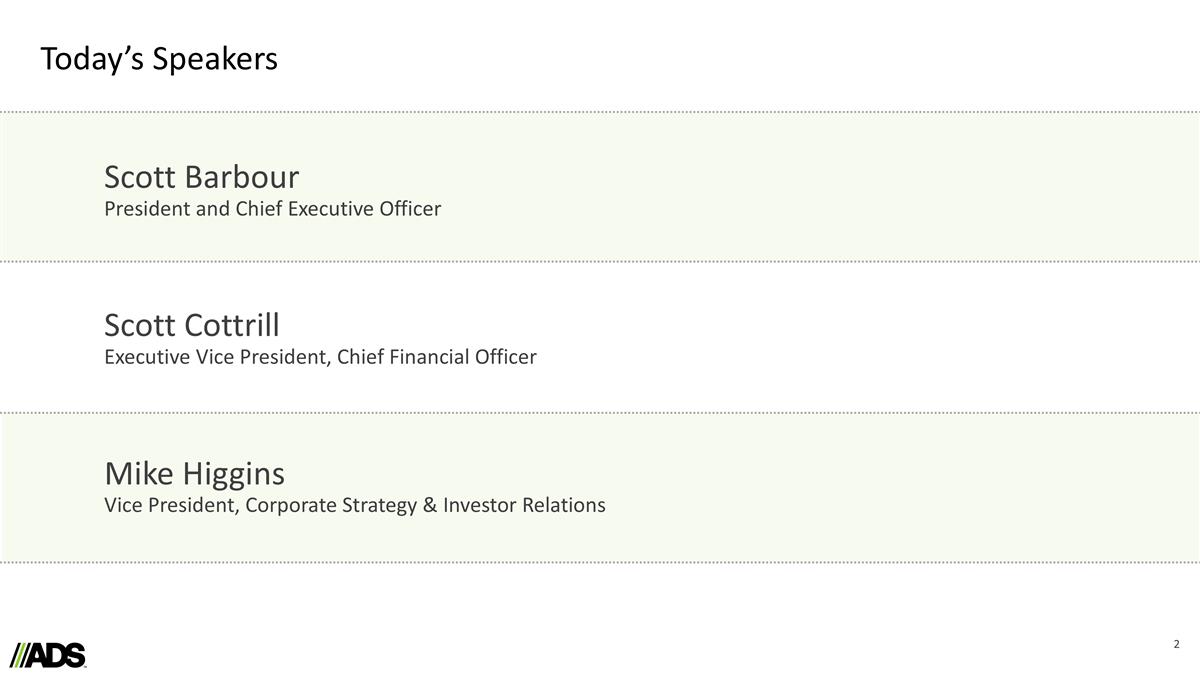Click the "Chief Financial Officer" words

pyautogui.click(x=437, y=357)
